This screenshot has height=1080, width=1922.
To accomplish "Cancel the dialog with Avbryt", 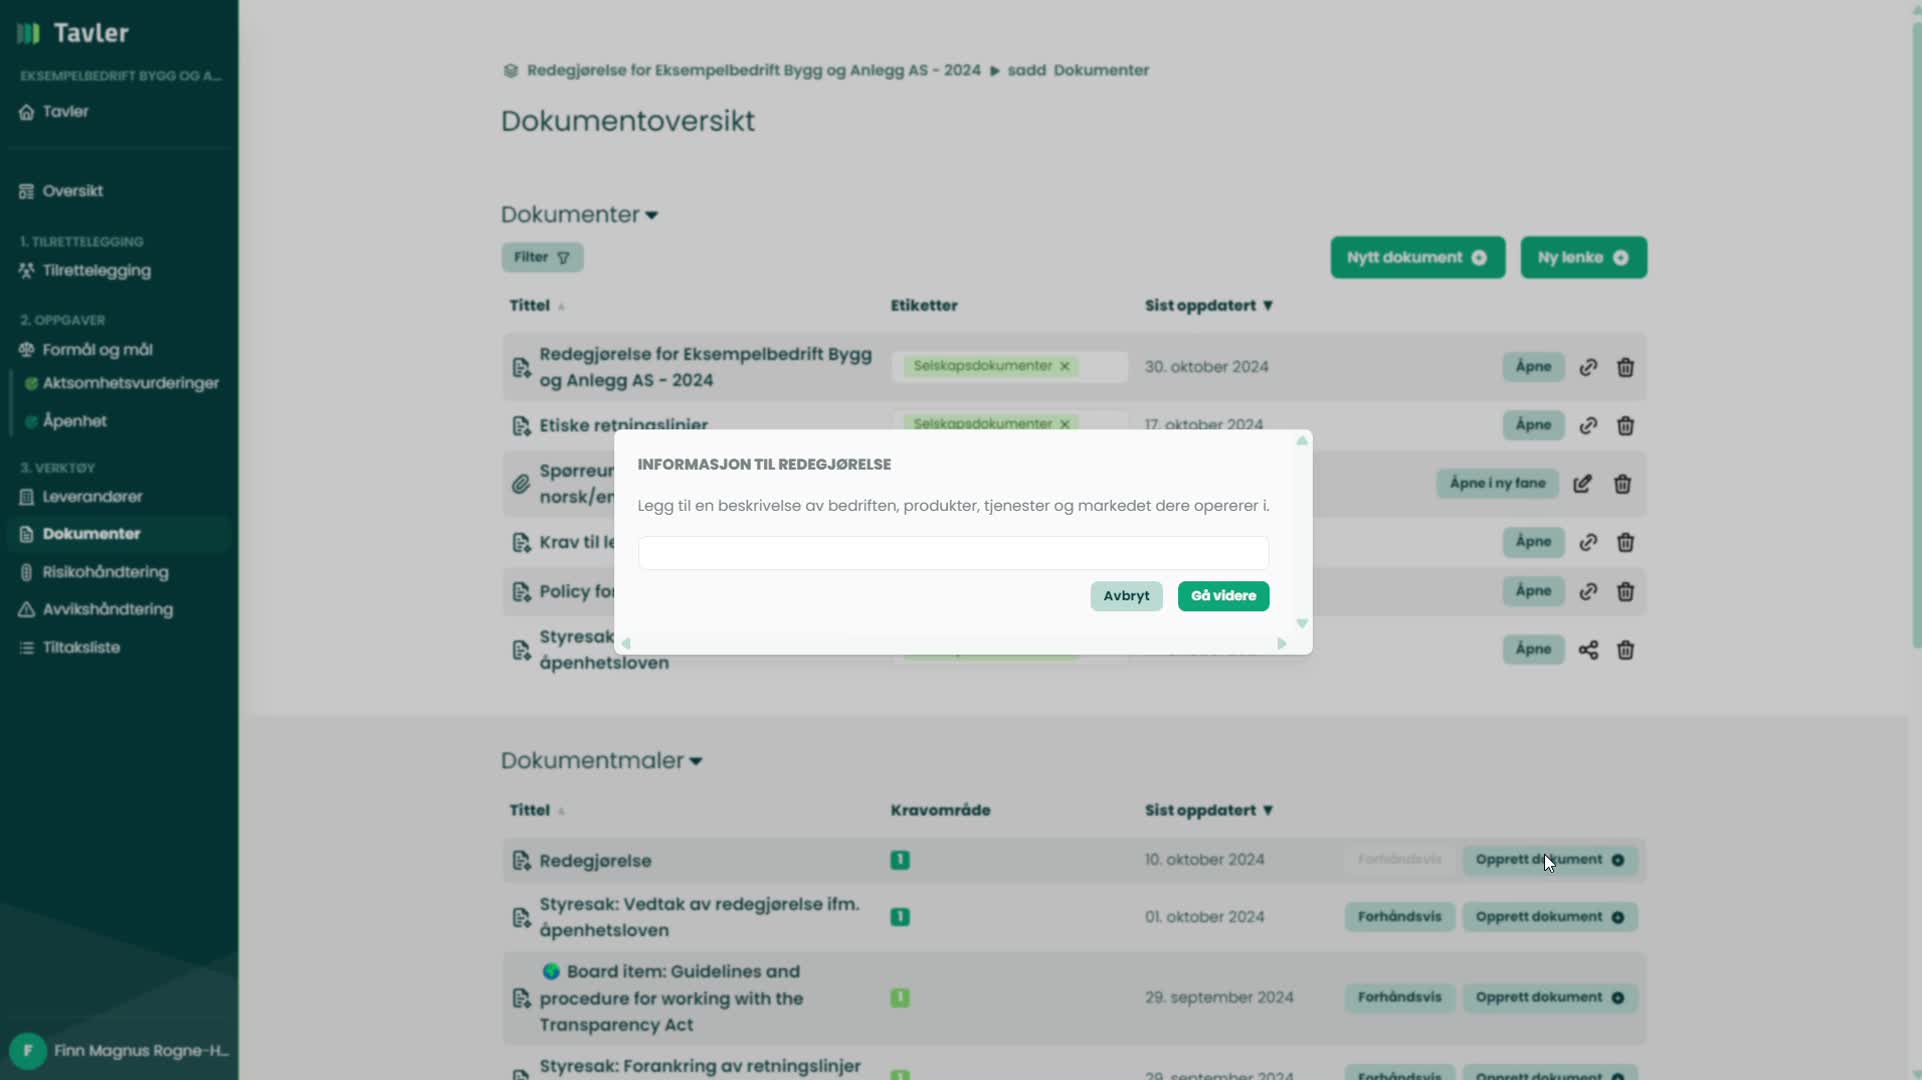I will (1126, 596).
